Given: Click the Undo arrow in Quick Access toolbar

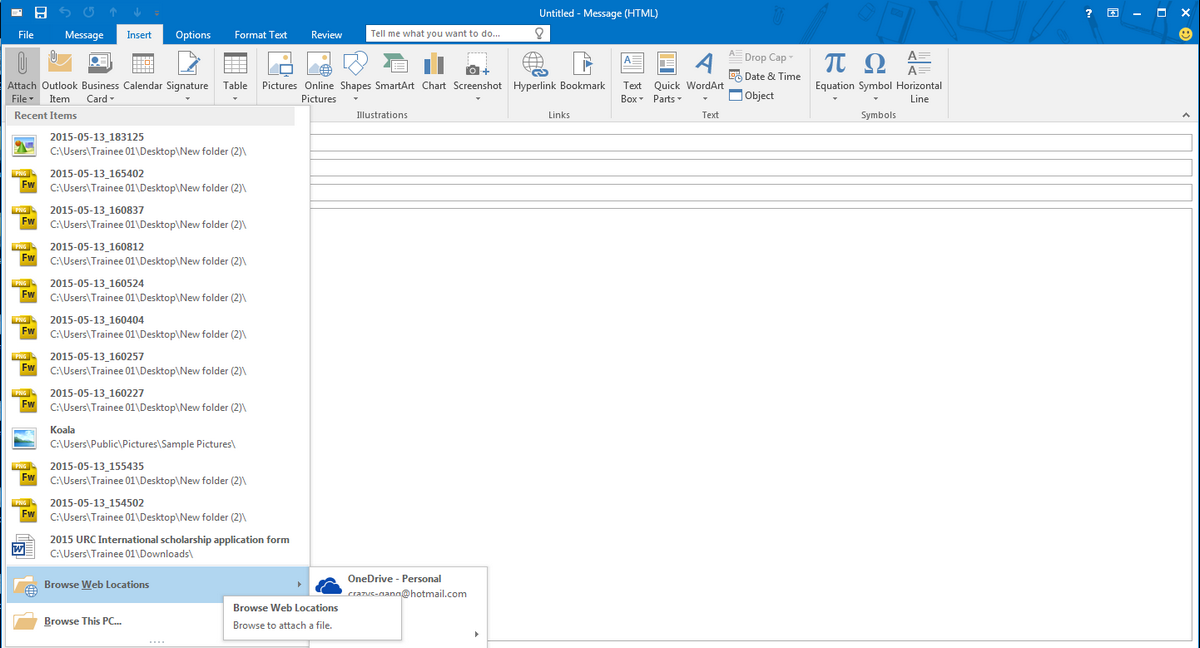Looking at the screenshot, I should 64,12.
